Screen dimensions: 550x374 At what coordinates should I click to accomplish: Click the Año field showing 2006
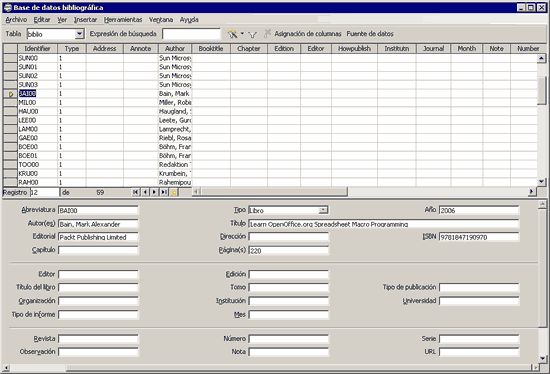tap(479, 210)
